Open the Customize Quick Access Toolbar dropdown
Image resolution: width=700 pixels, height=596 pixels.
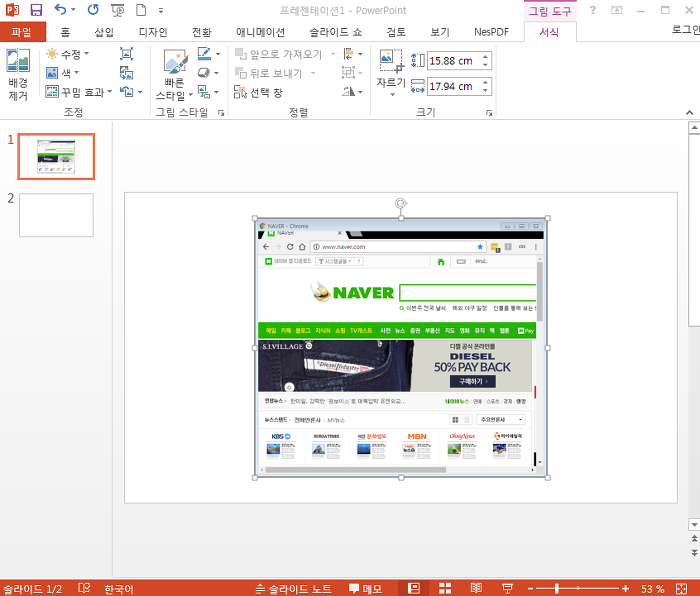coord(161,10)
